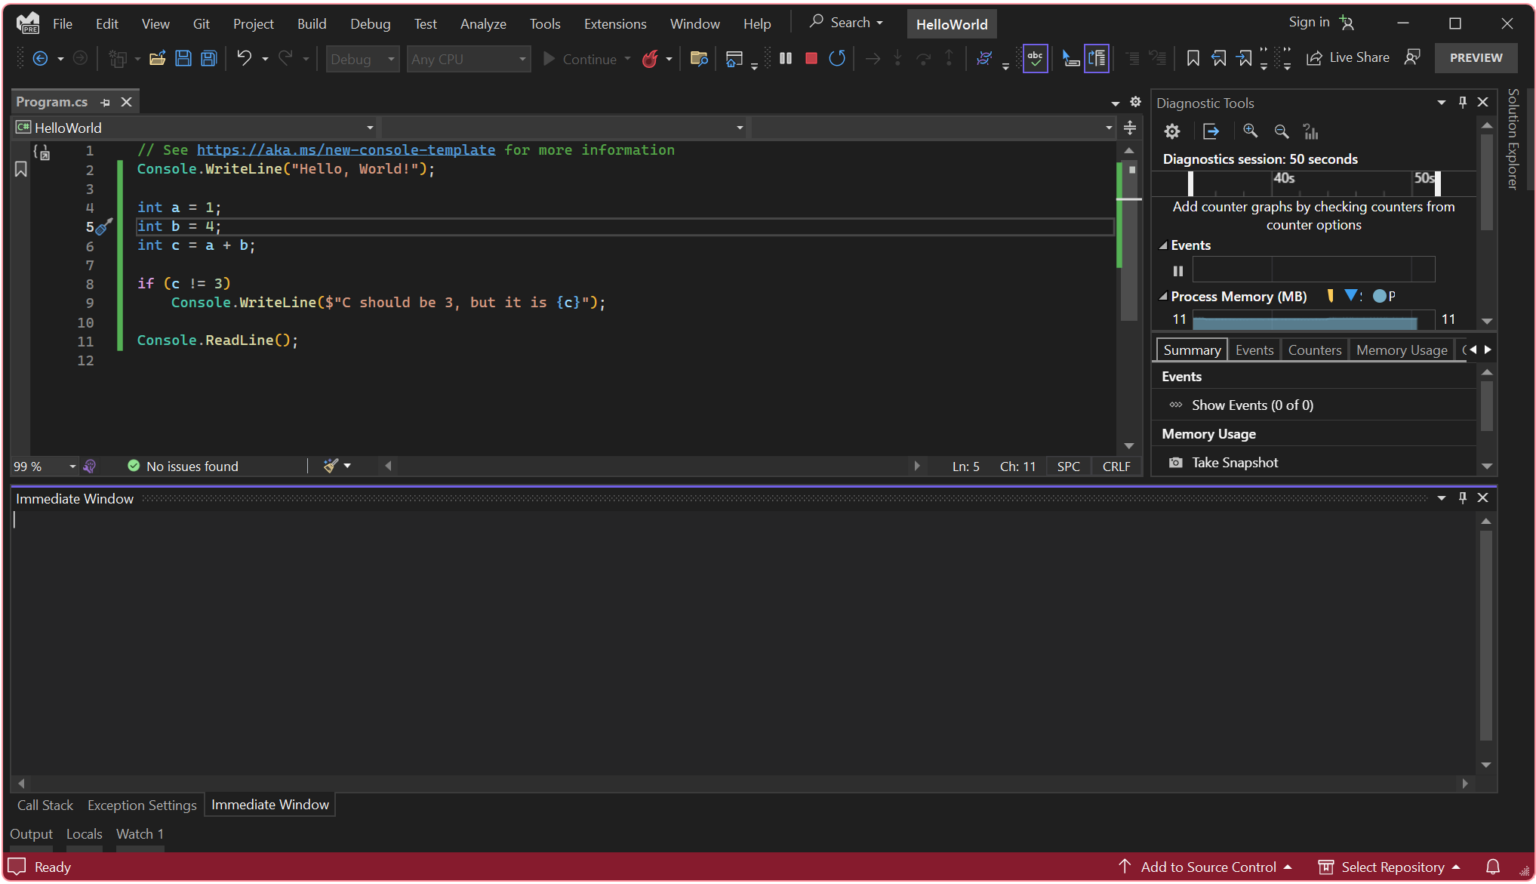
Task: Select the Summary tab in Diagnostic Tools
Action: click(x=1191, y=350)
